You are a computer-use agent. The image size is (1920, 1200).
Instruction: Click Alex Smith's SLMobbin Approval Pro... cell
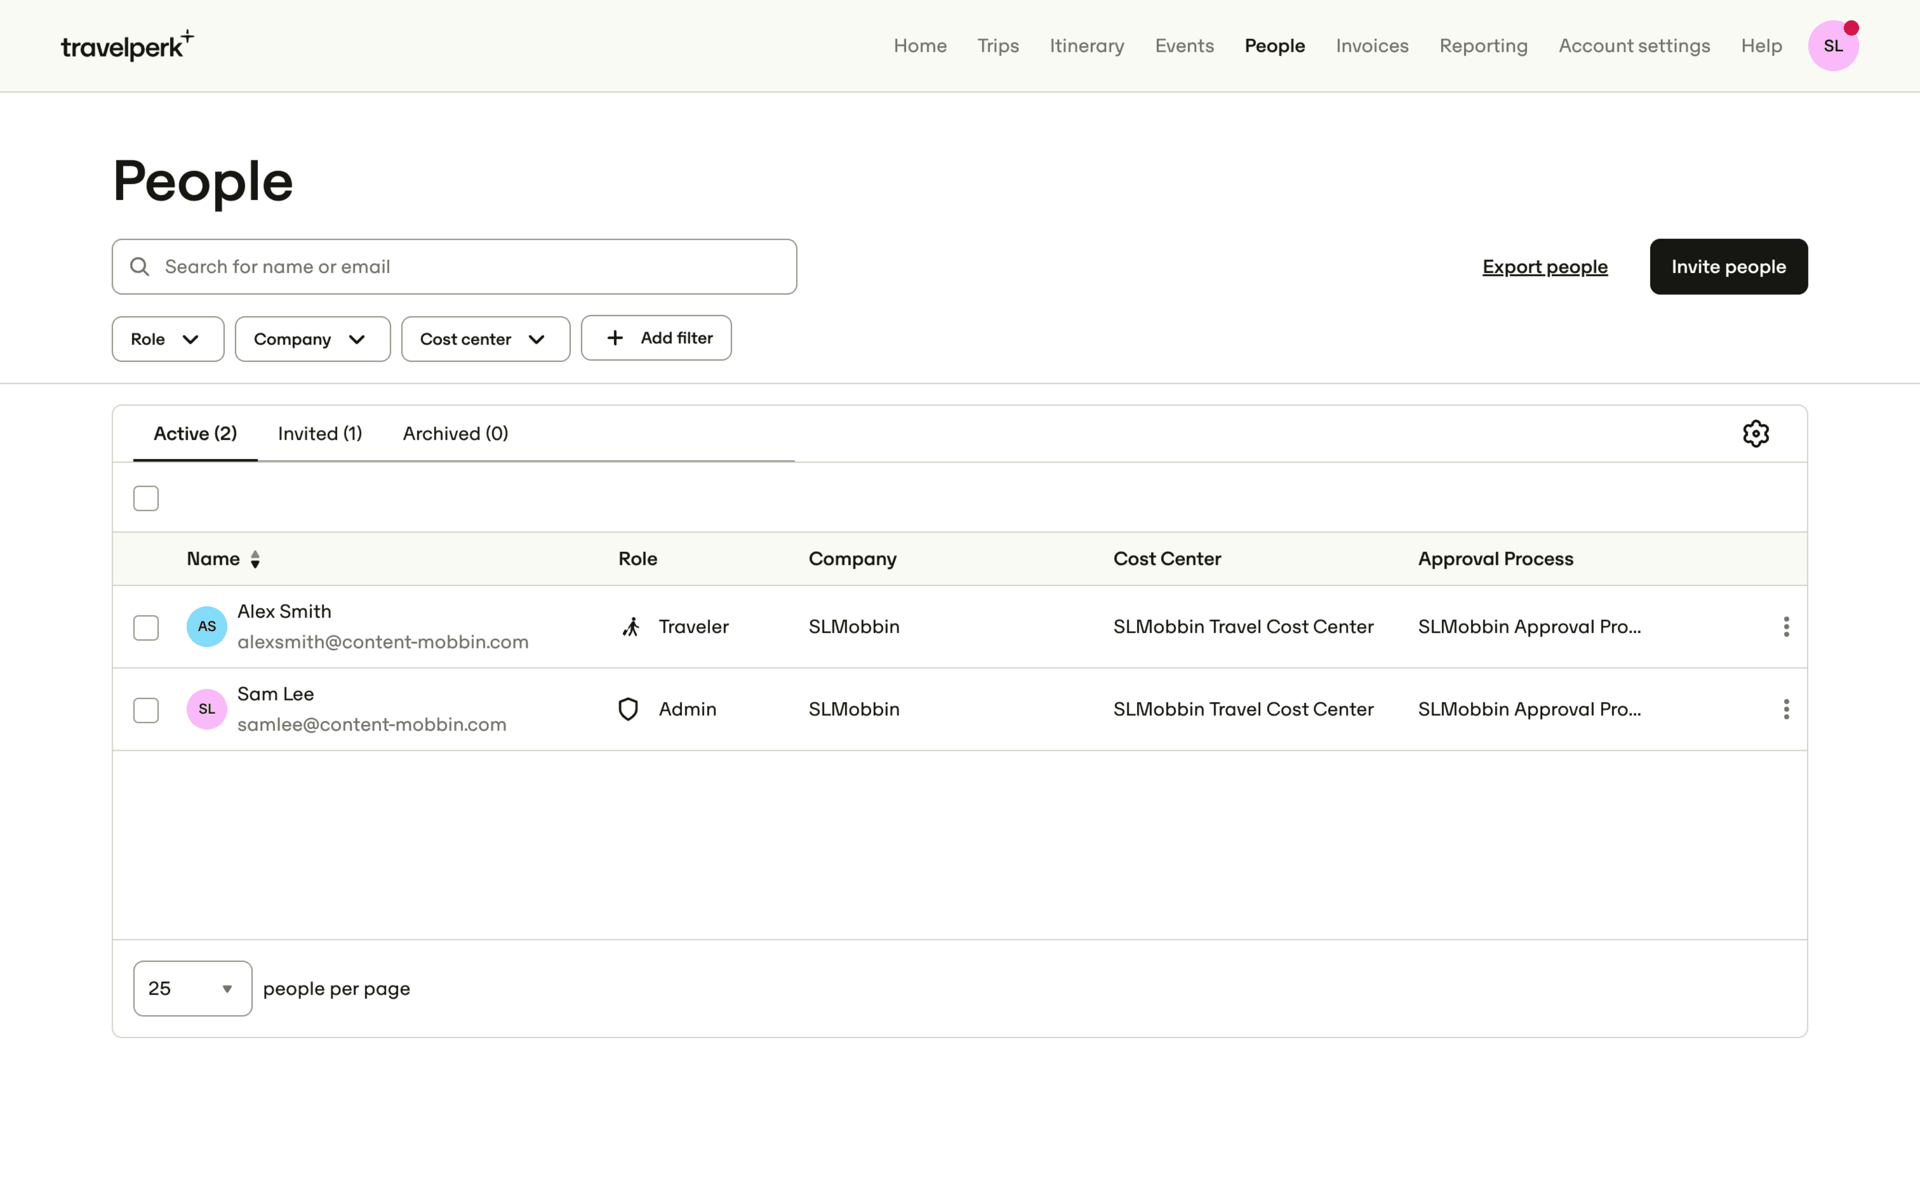click(1529, 627)
